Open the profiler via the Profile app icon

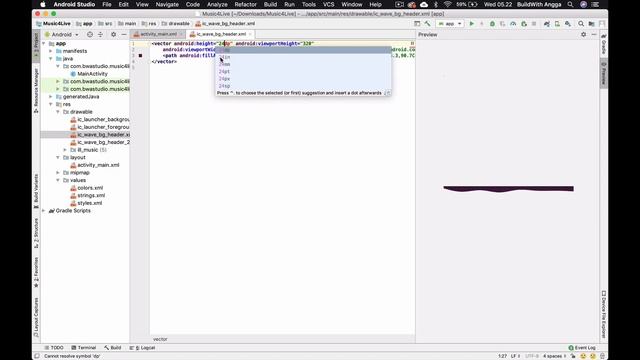(x=513, y=24)
